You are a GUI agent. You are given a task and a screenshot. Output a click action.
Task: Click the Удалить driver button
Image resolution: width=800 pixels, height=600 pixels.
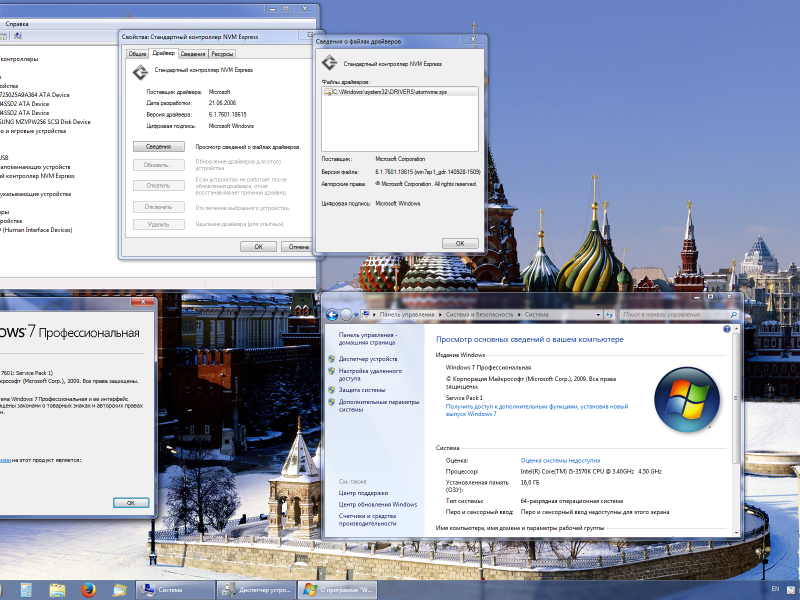click(159, 224)
